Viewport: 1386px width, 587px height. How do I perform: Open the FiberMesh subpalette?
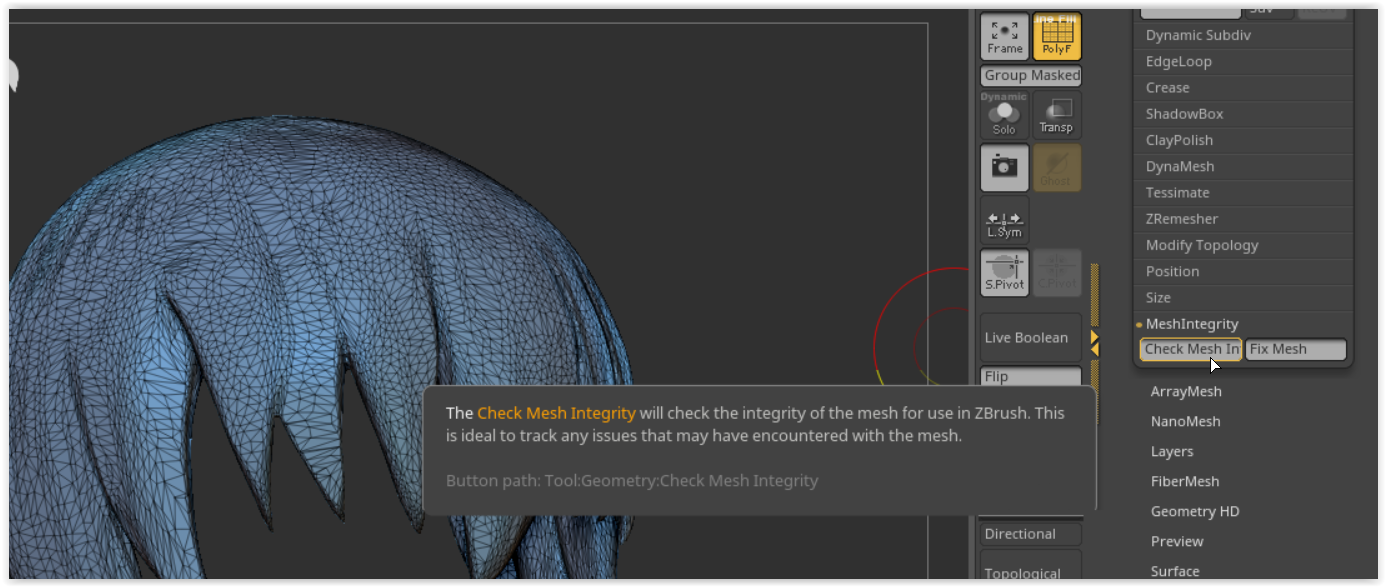pos(1185,481)
